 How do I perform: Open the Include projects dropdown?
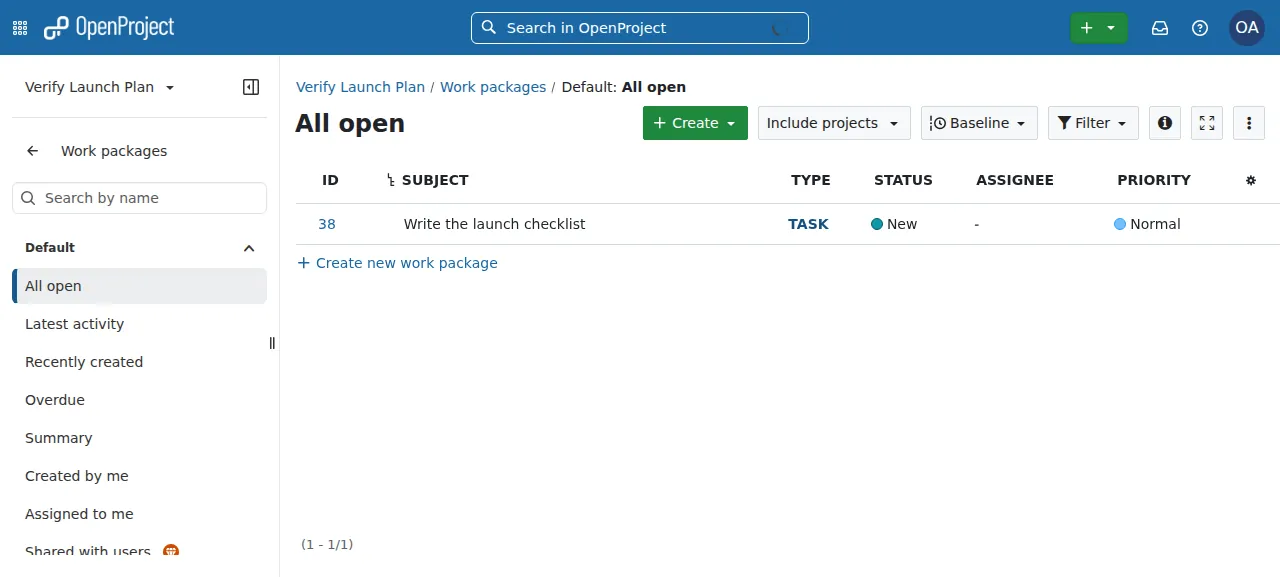834,123
